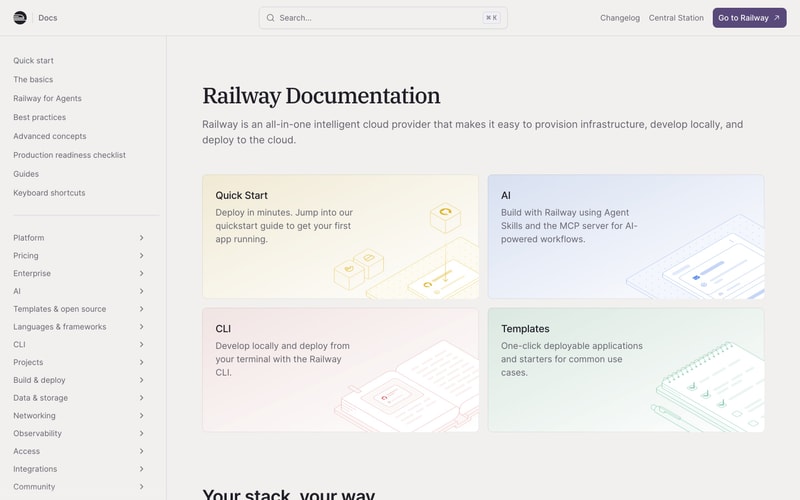The height and width of the screenshot is (500, 800).
Task: Focus the Search input field
Action: pyautogui.click(x=383, y=18)
